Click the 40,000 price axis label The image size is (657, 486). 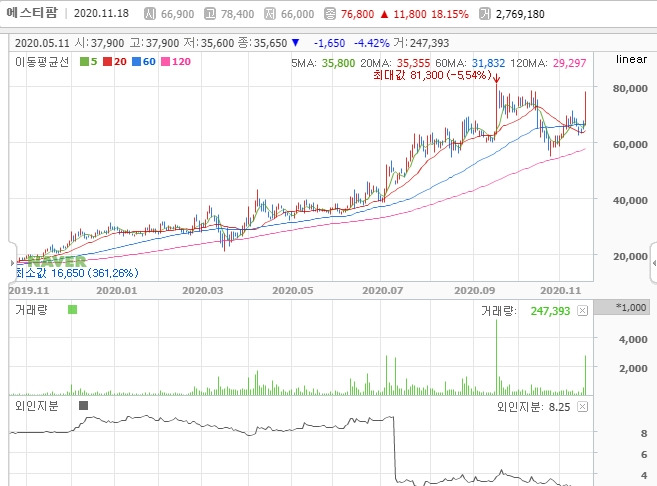[x=630, y=201]
